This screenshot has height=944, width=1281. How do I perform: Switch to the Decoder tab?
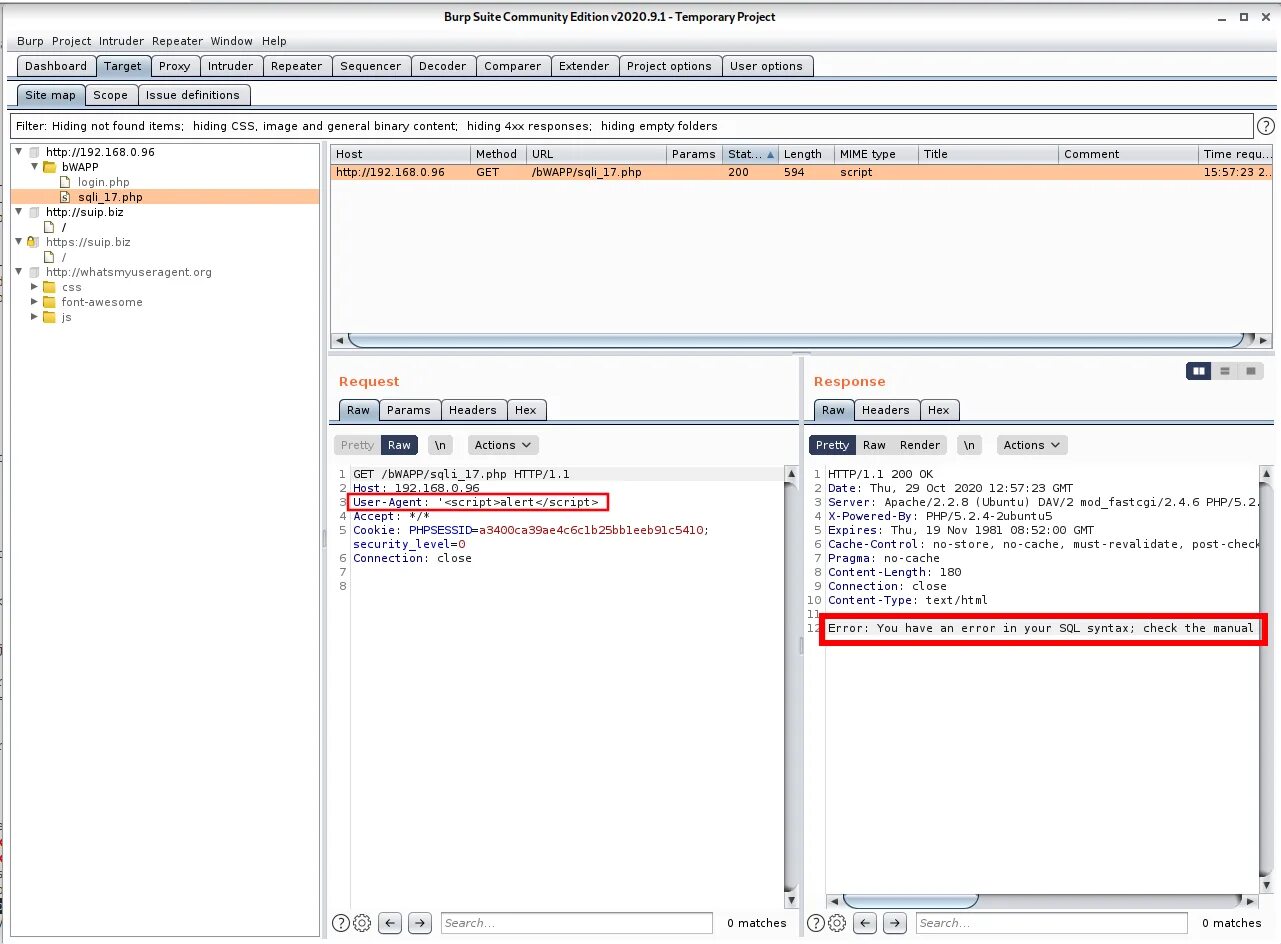442,66
